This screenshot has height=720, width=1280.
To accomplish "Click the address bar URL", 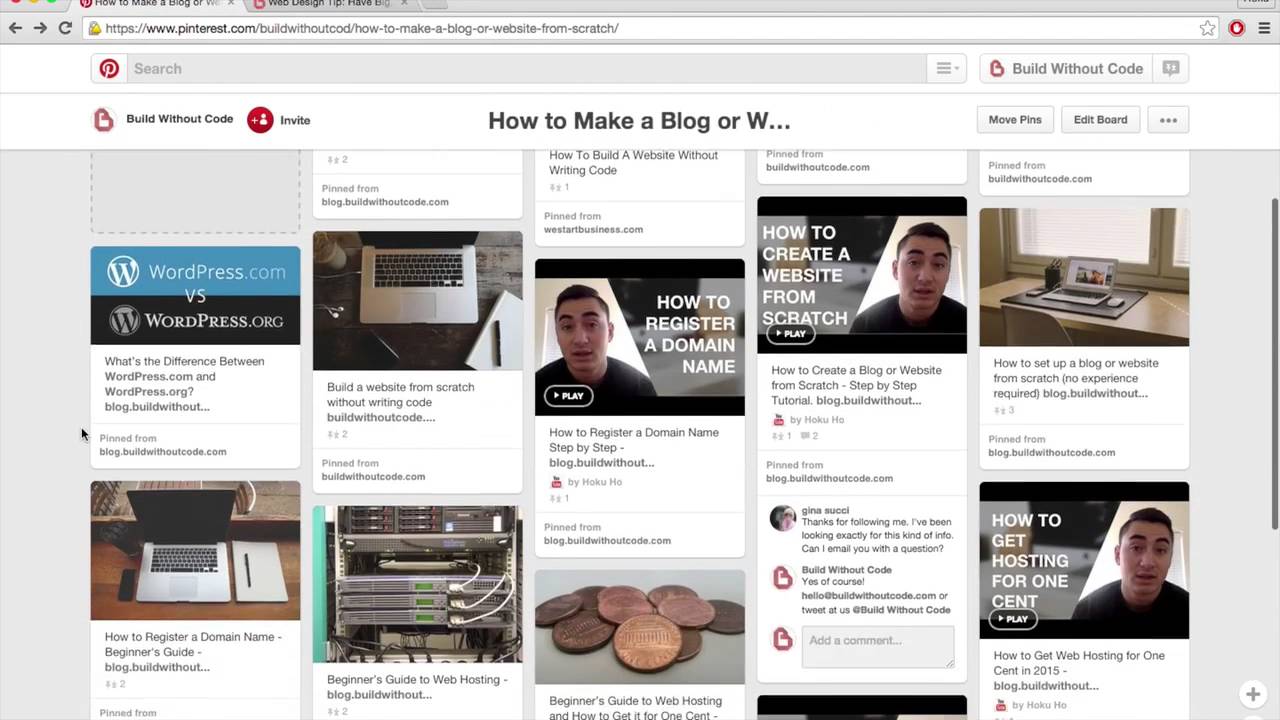I will coord(362,28).
